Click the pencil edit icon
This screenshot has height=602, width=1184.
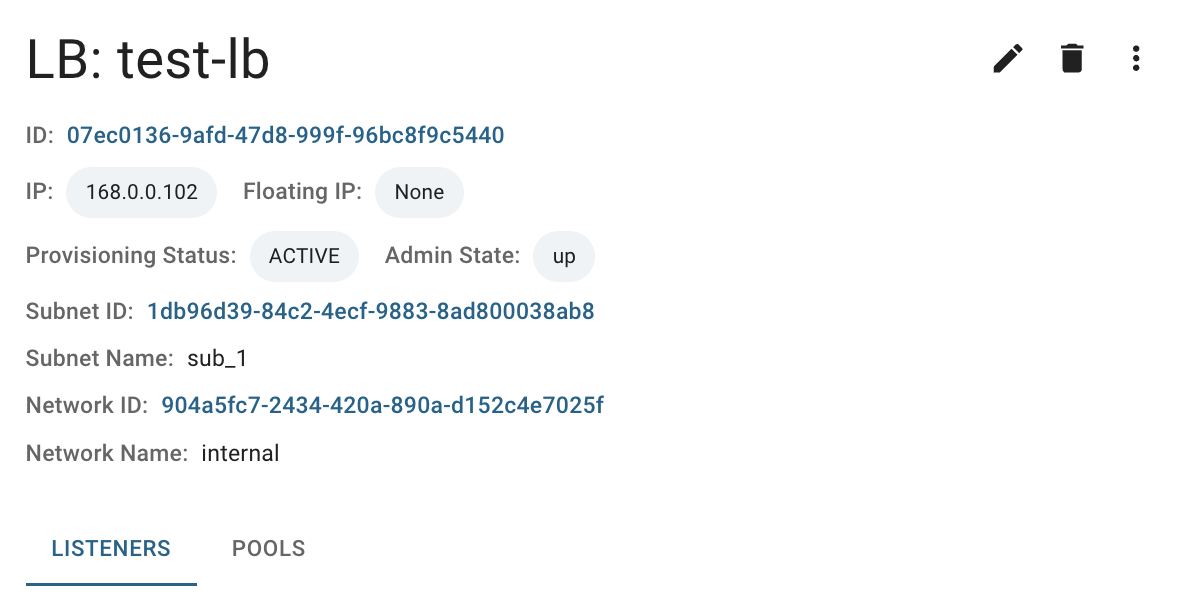pos(1008,58)
